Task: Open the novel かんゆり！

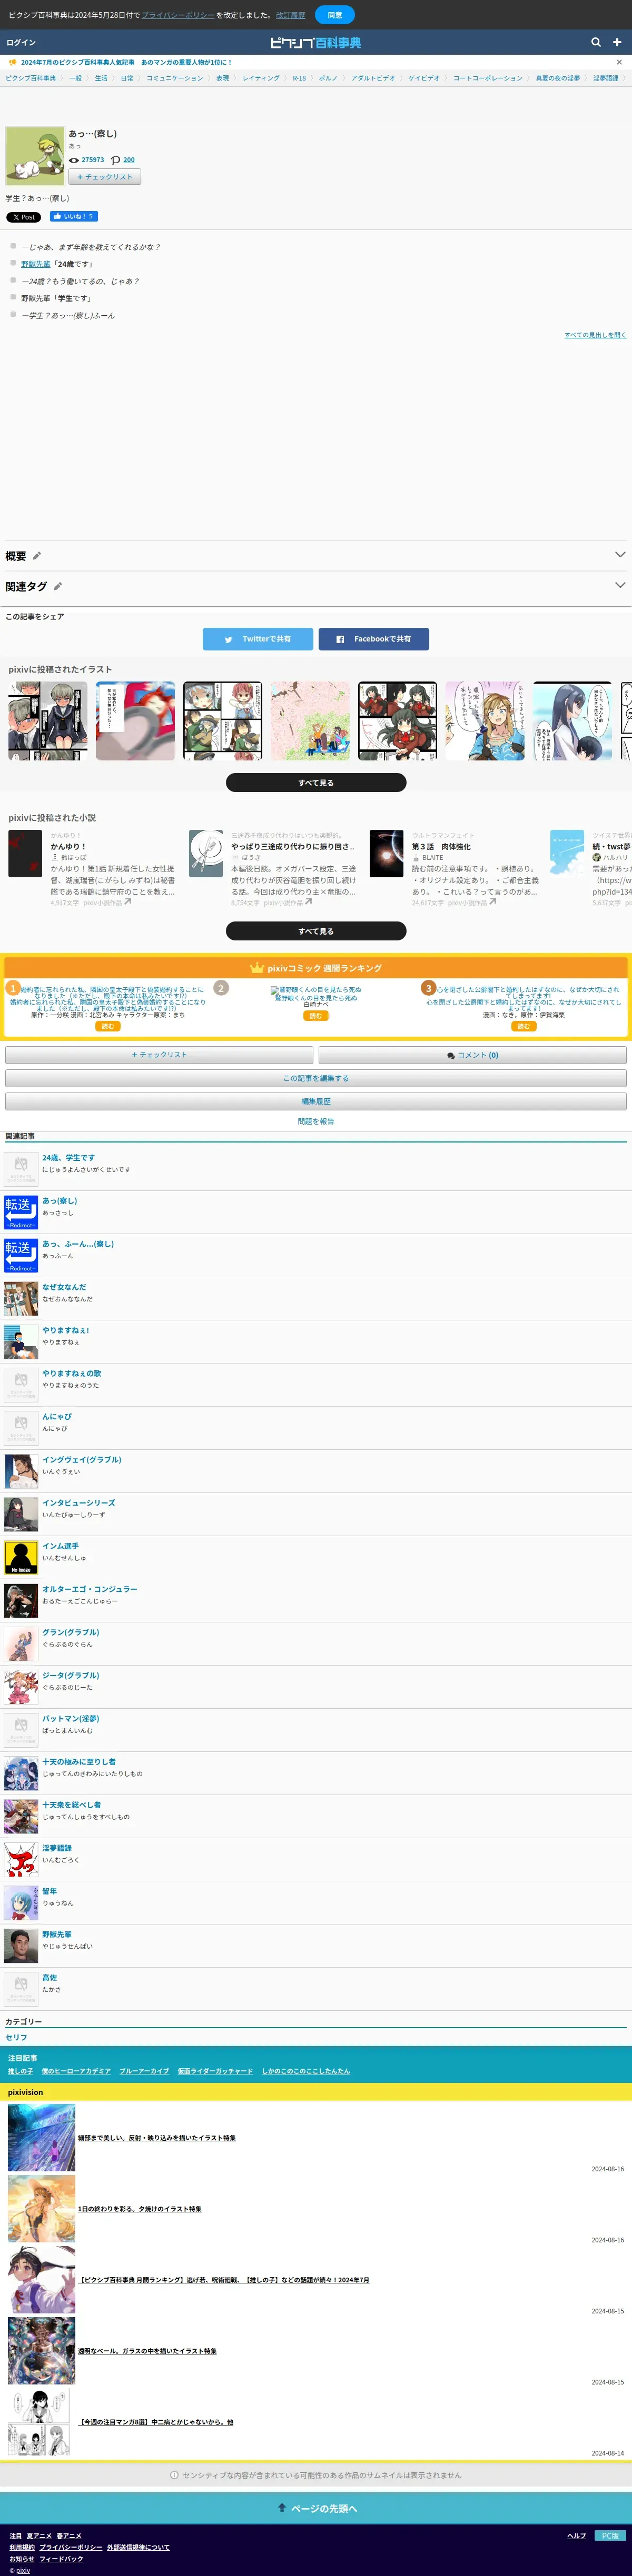Action: tap(69, 846)
